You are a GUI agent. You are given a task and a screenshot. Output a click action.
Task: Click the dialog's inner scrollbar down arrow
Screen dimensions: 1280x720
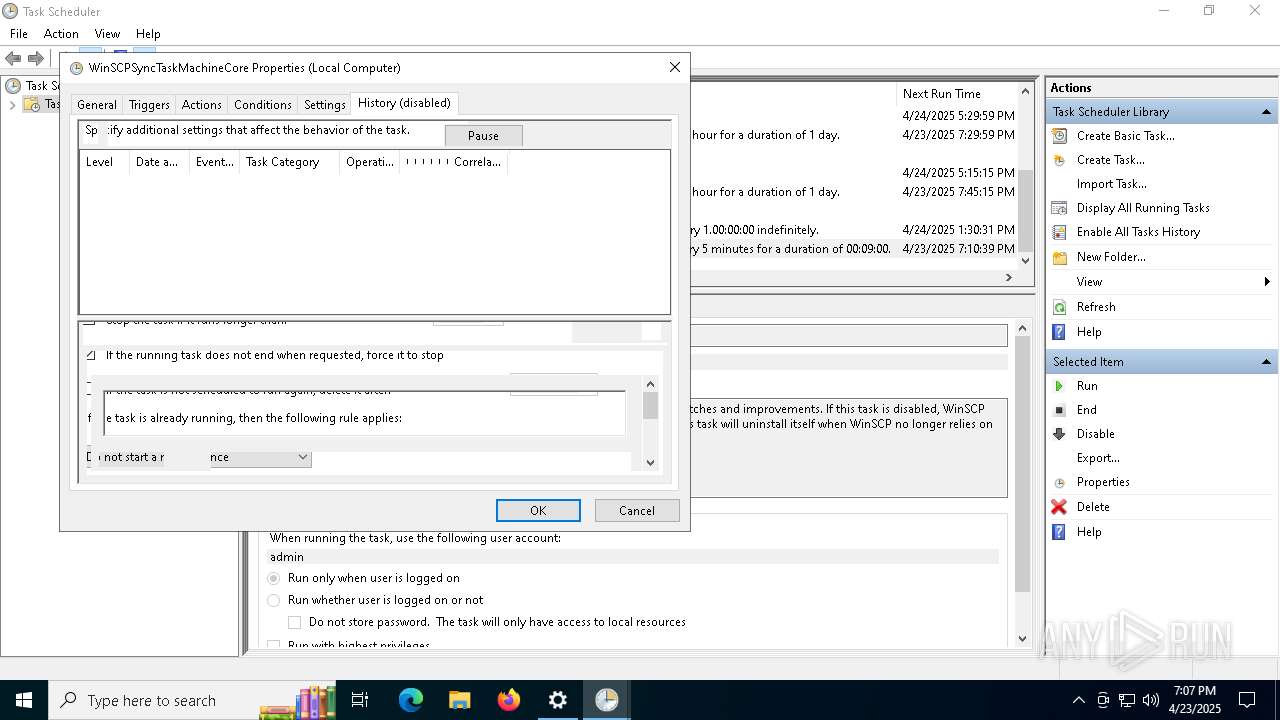tap(650, 462)
